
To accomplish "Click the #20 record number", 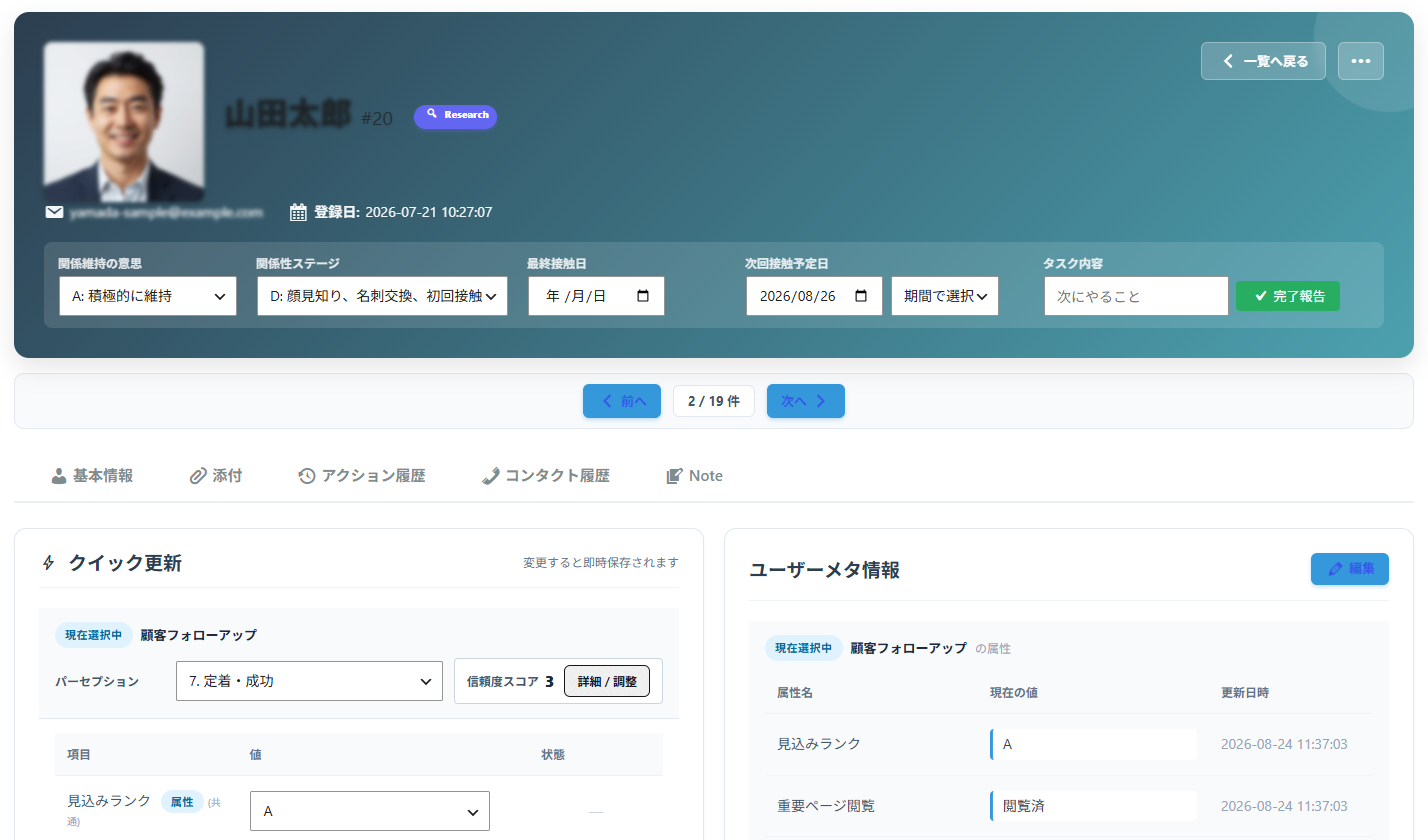I will [377, 119].
